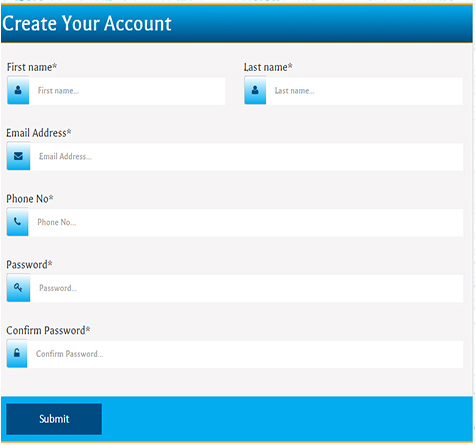Activate the Confirm Password entry field
The width and height of the screenshot is (476, 445).
point(245,354)
